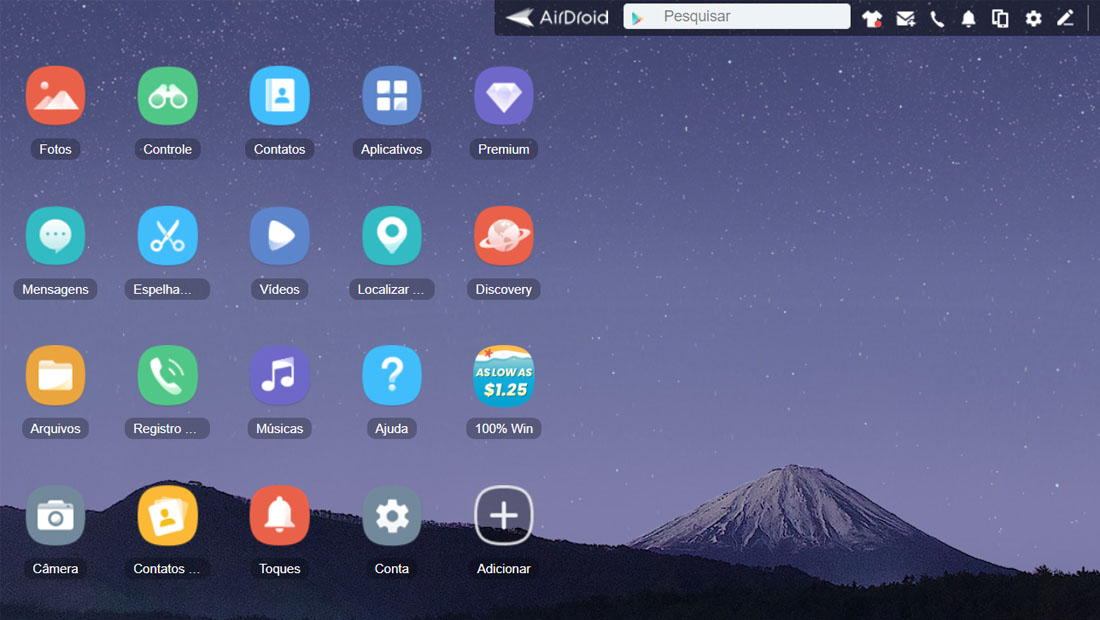Open the Controle binoculars icon
This screenshot has width=1100, height=620.
pos(168,95)
